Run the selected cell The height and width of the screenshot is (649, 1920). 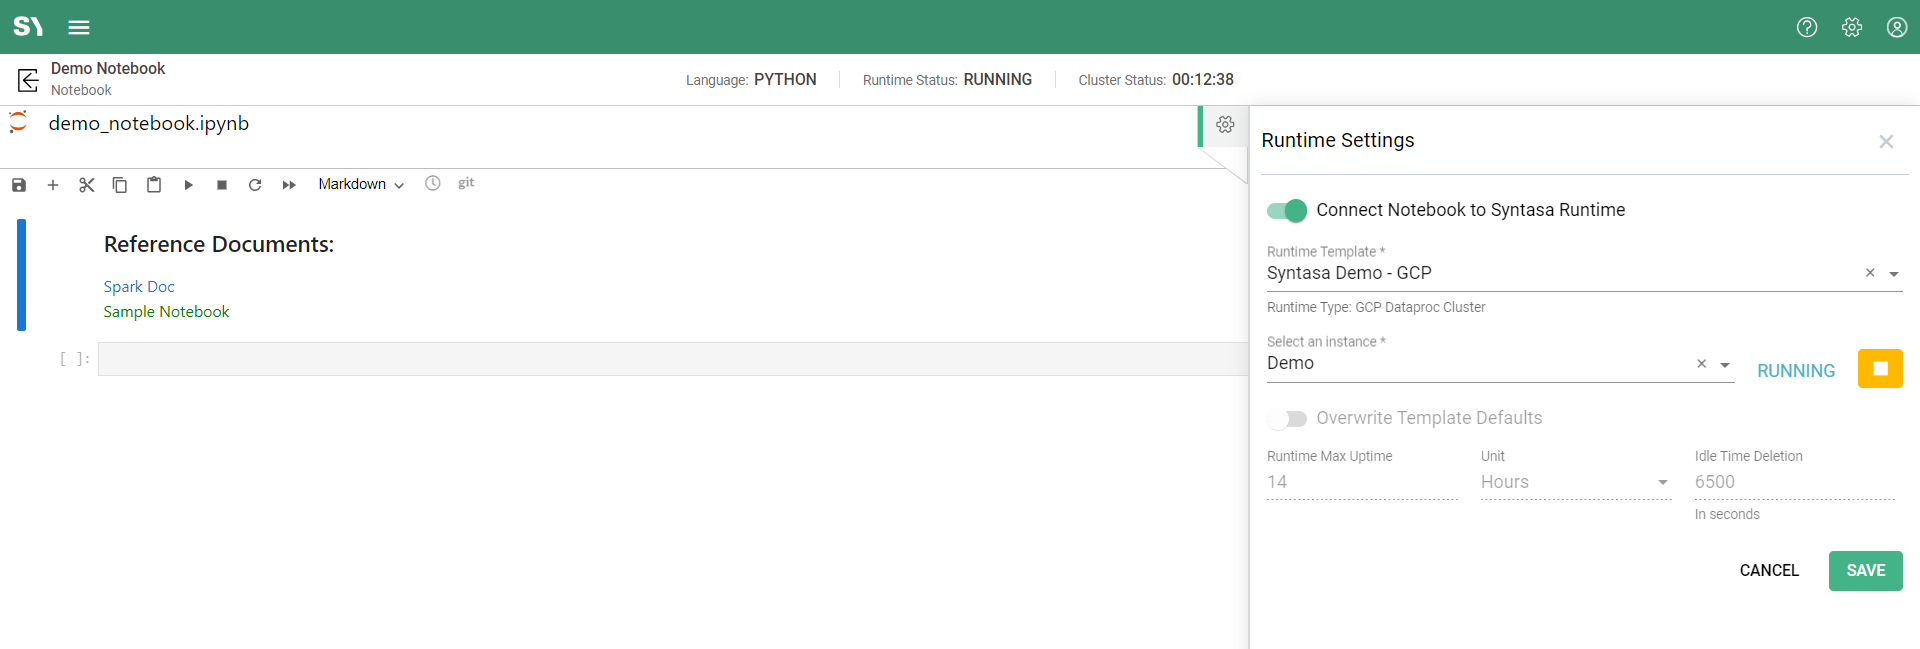click(x=188, y=185)
